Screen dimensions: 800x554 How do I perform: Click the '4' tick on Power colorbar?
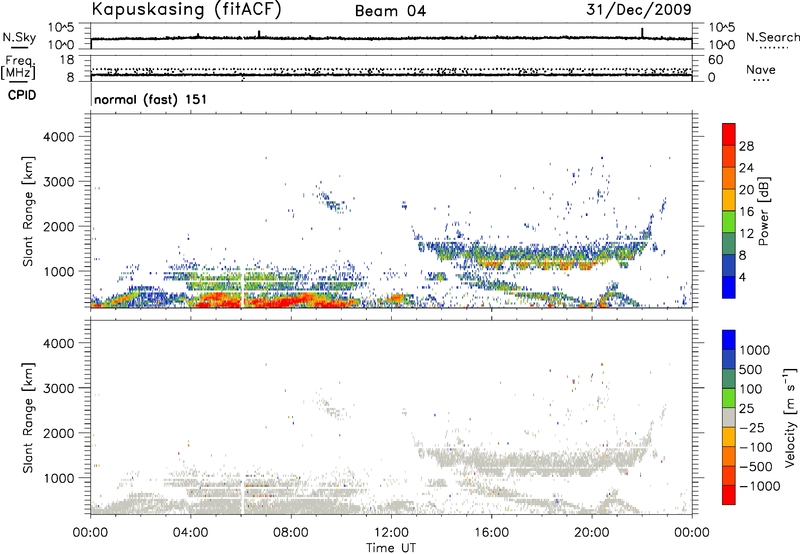[743, 277]
